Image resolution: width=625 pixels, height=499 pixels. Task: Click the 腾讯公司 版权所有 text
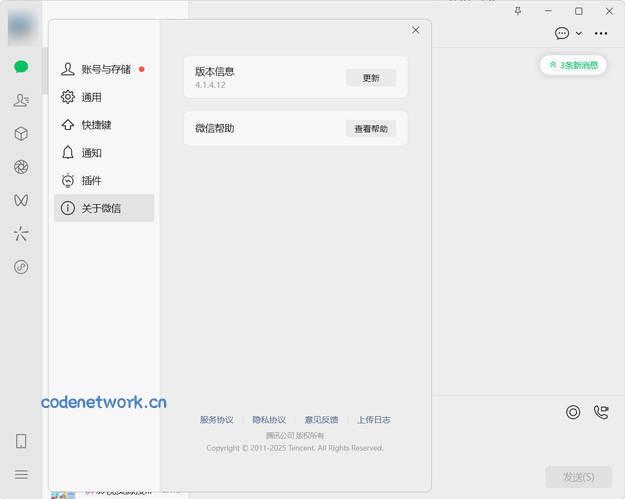click(295, 435)
